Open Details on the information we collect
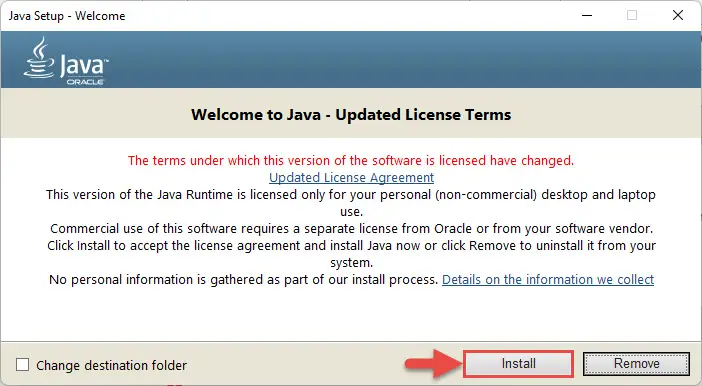Image resolution: width=702 pixels, height=386 pixels. [x=548, y=279]
